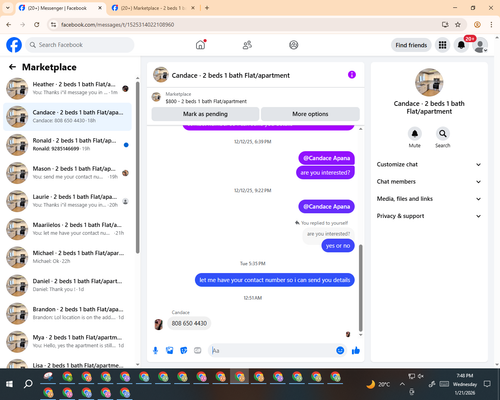Expand Chat members section
Image resolution: width=500 pixels, height=400 pixels.
(x=429, y=182)
